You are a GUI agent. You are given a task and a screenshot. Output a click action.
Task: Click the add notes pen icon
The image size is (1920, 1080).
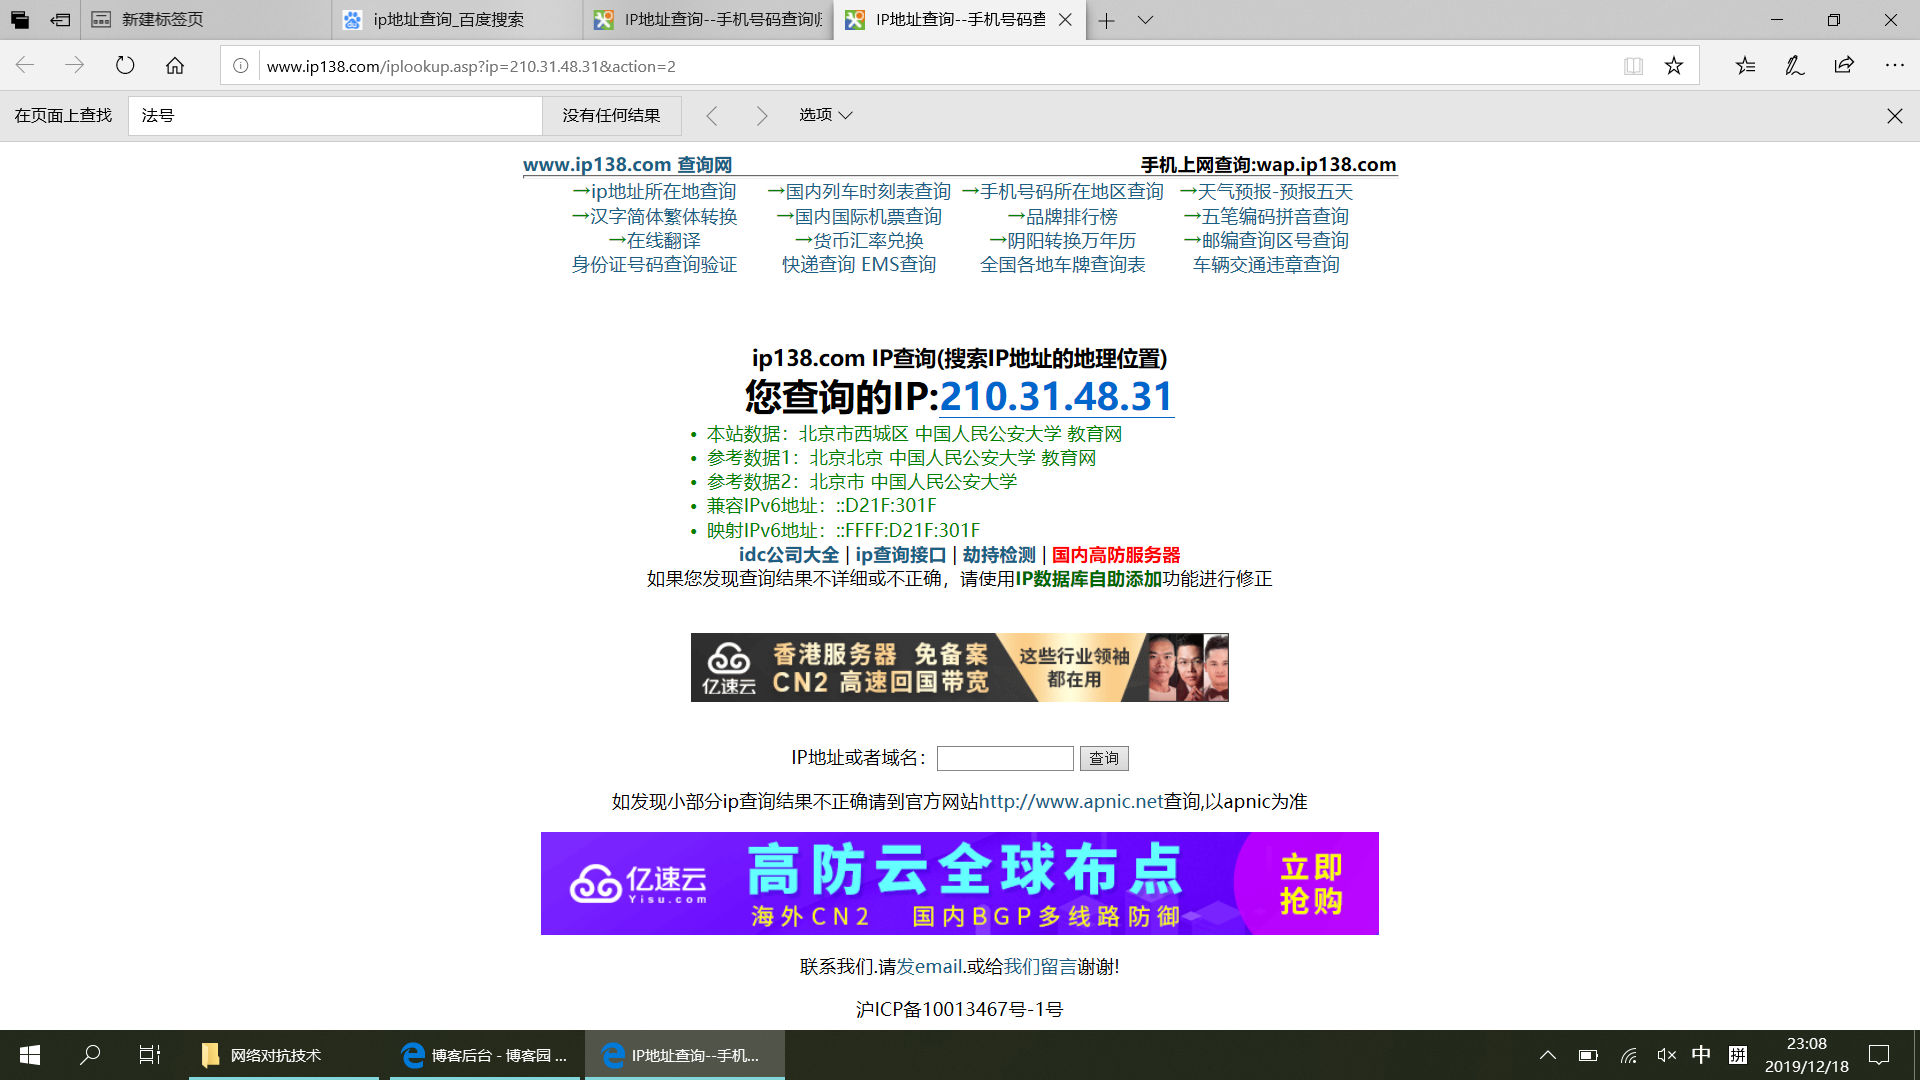[1794, 66]
